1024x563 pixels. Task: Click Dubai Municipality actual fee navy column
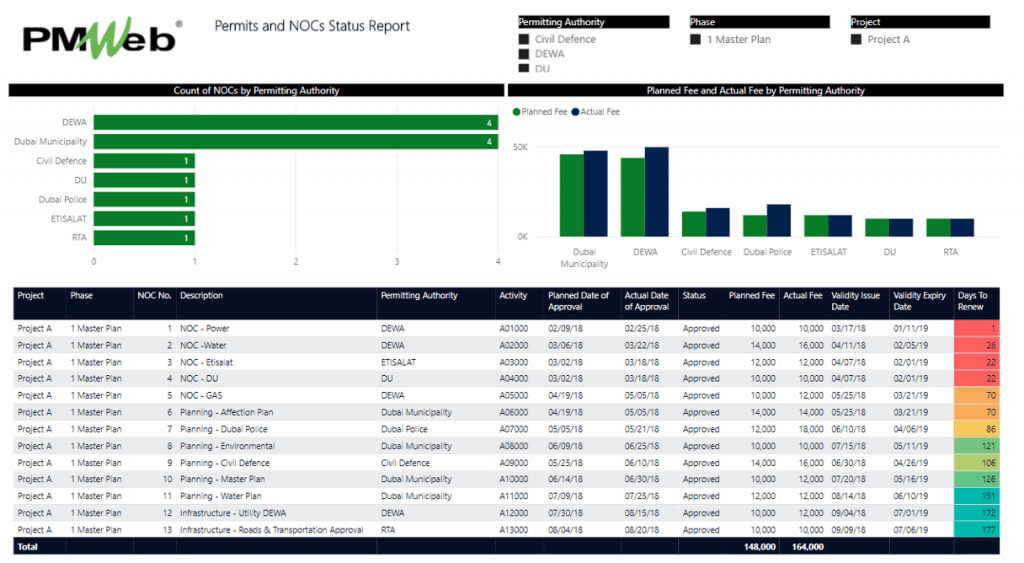coord(596,193)
